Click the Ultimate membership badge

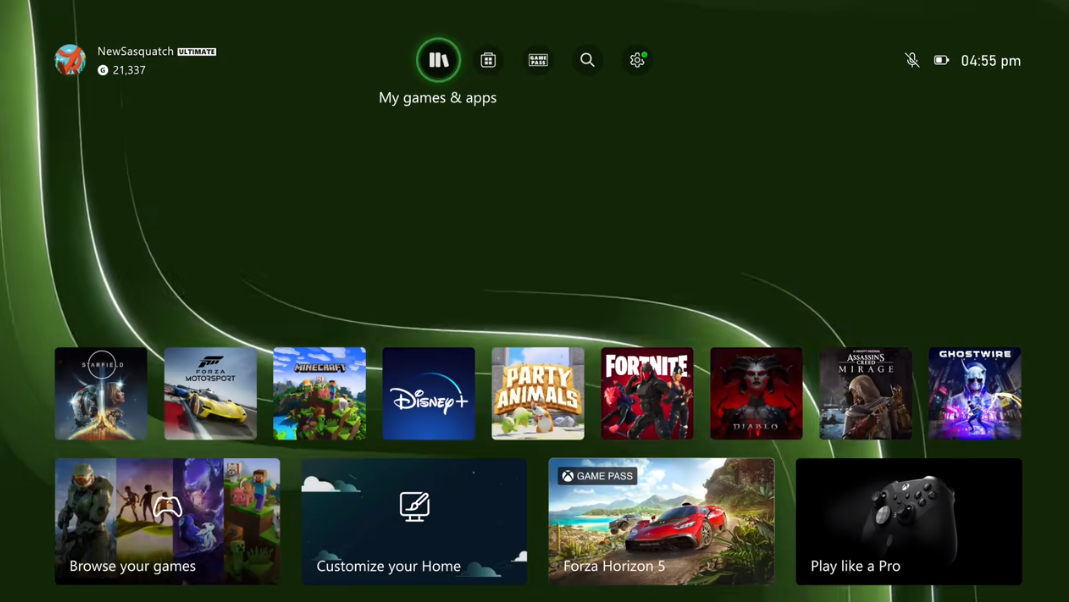(x=197, y=51)
